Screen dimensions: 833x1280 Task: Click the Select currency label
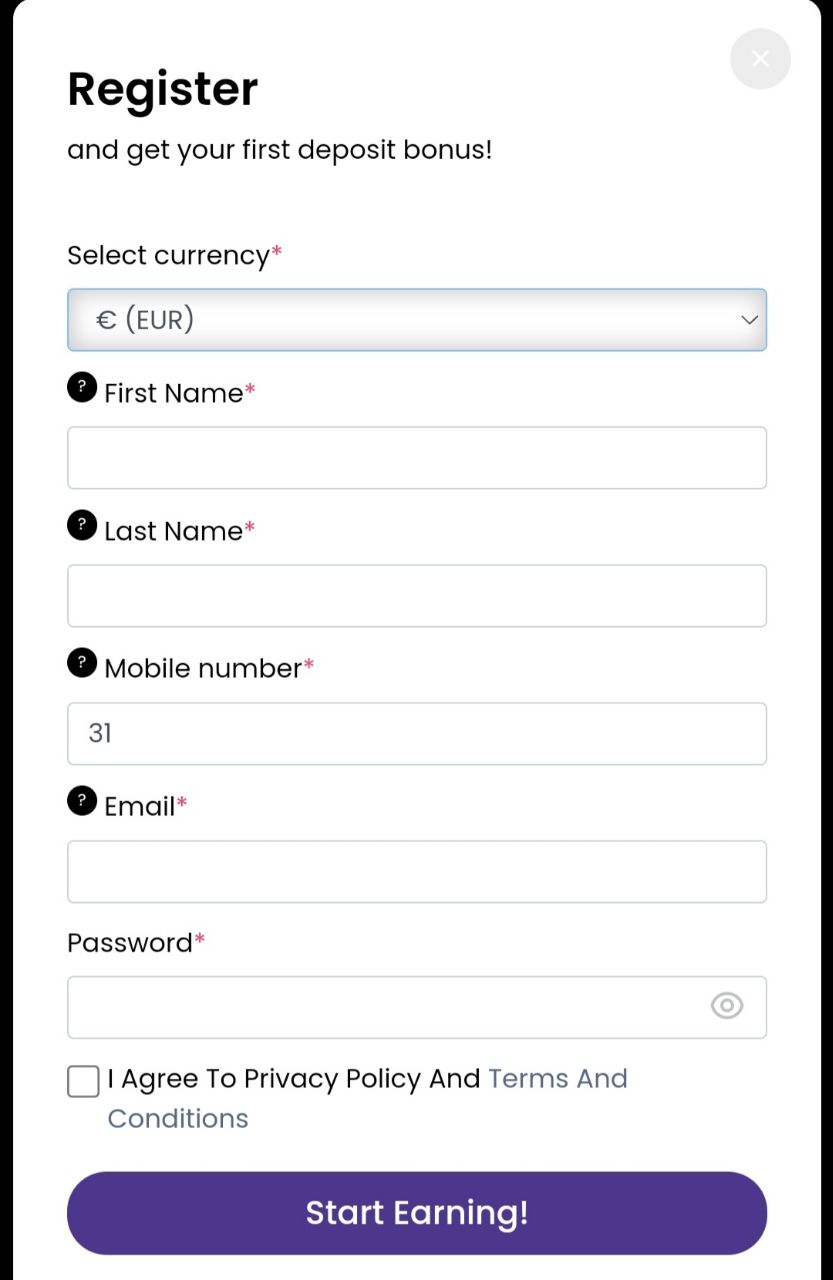click(168, 256)
